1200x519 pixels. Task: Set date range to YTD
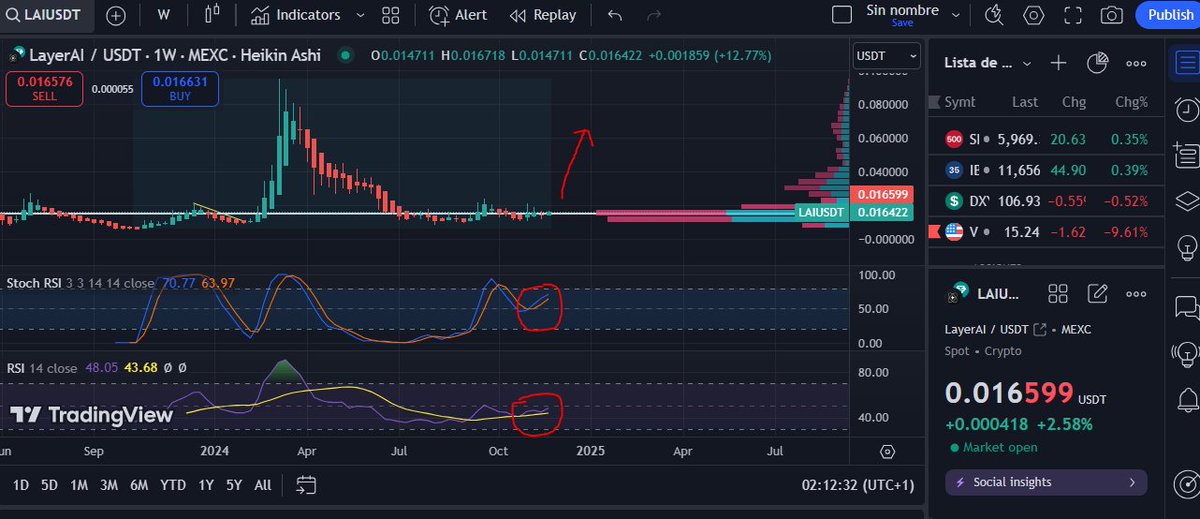coord(173,485)
